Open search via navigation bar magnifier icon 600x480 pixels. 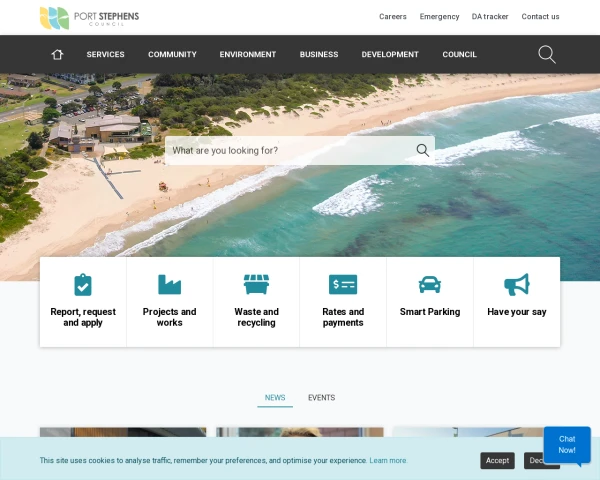(547, 54)
